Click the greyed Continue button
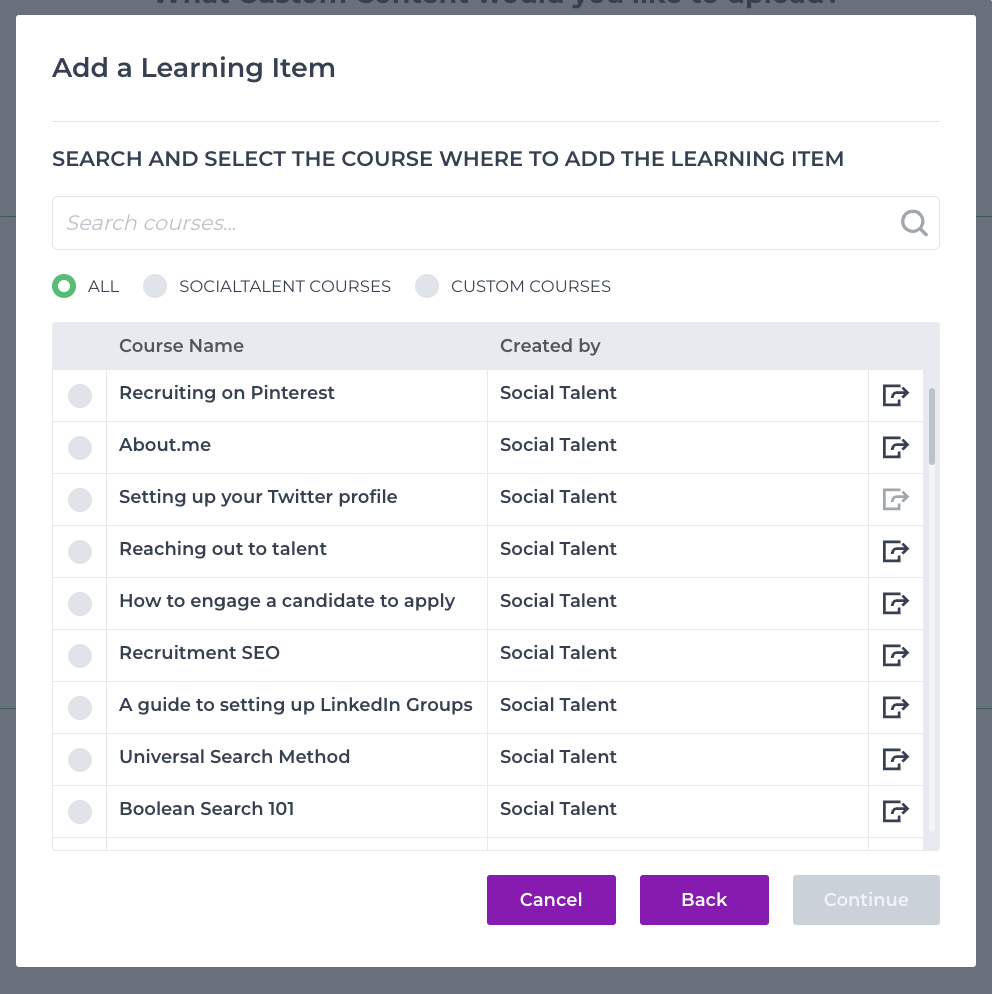Image resolution: width=992 pixels, height=994 pixels. tap(866, 900)
